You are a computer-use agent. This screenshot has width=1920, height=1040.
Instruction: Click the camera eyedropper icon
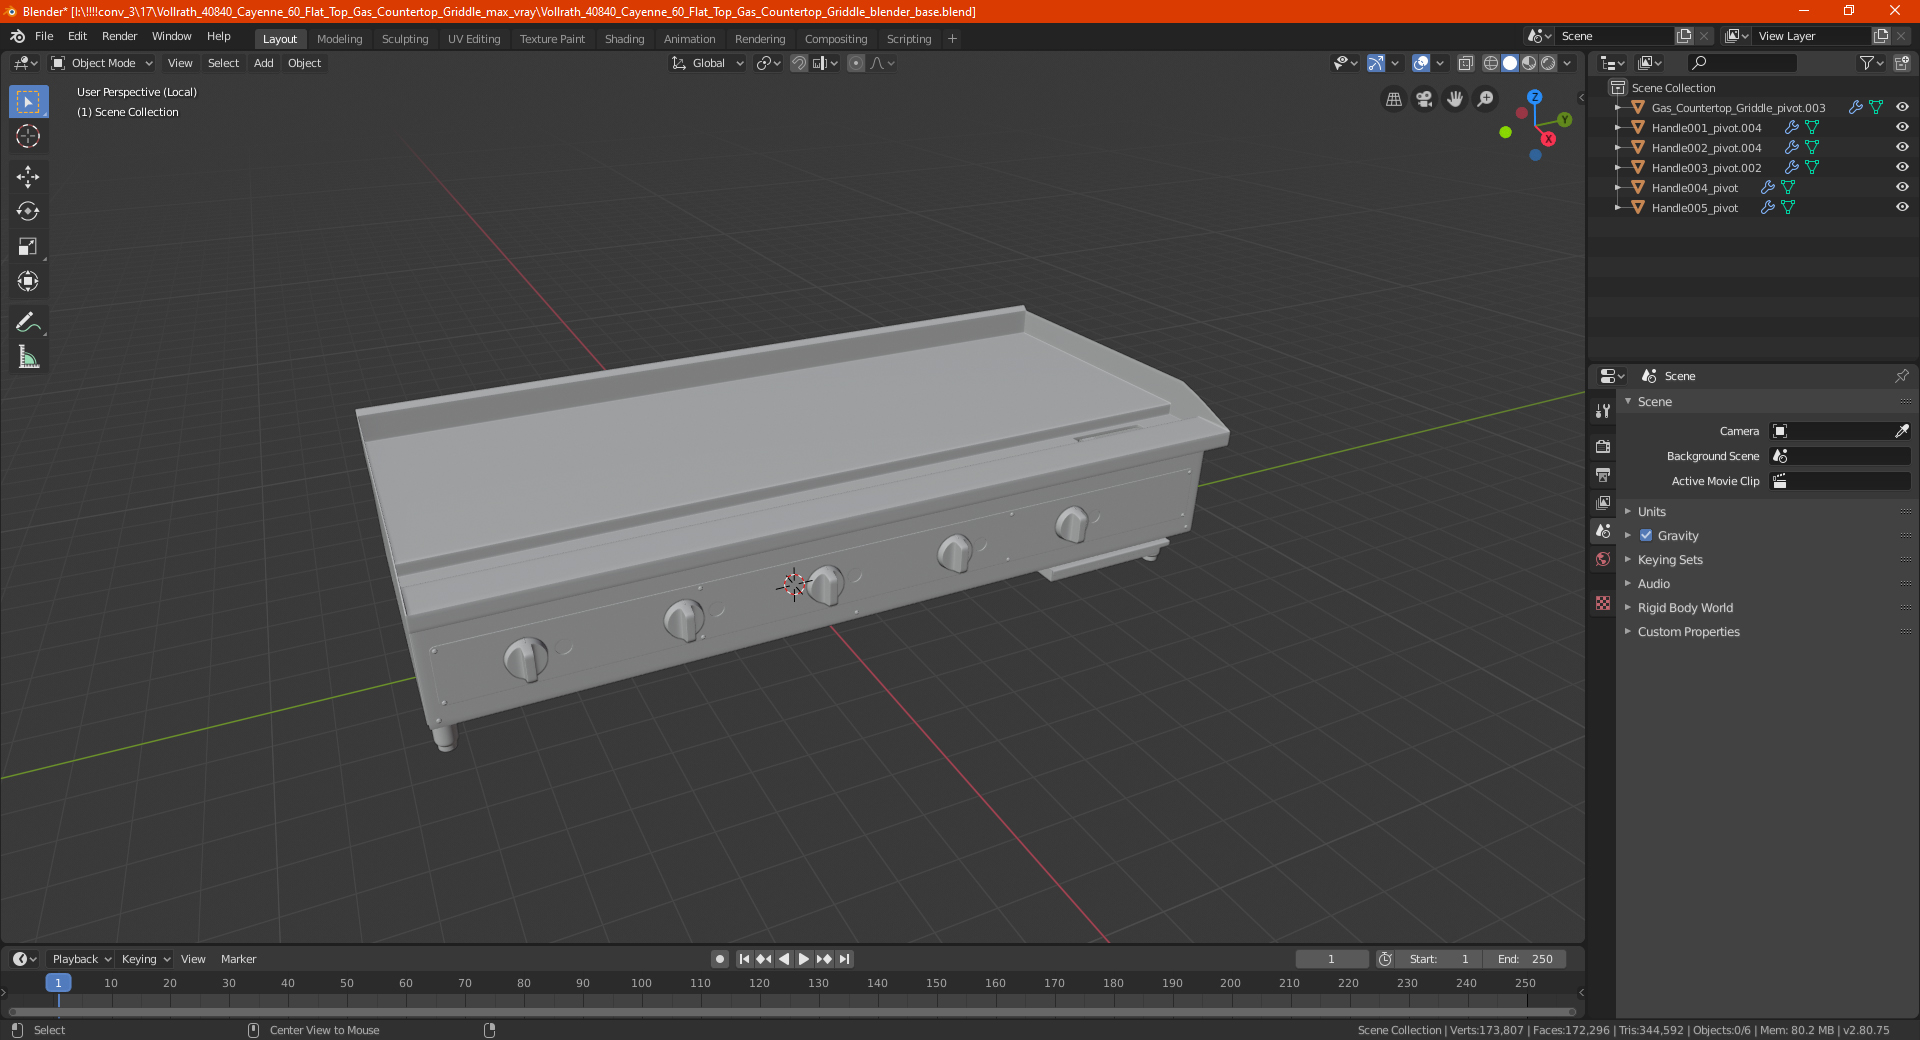pos(1901,431)
